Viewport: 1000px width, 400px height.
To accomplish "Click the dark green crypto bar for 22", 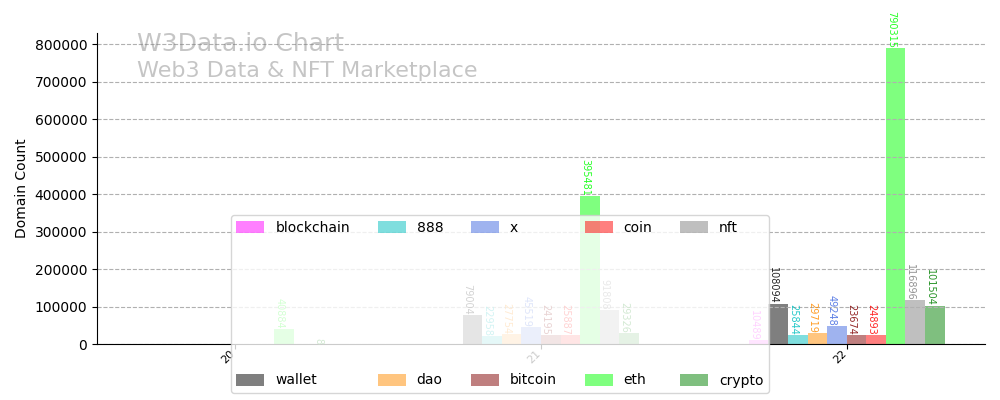I will point(935,326).
